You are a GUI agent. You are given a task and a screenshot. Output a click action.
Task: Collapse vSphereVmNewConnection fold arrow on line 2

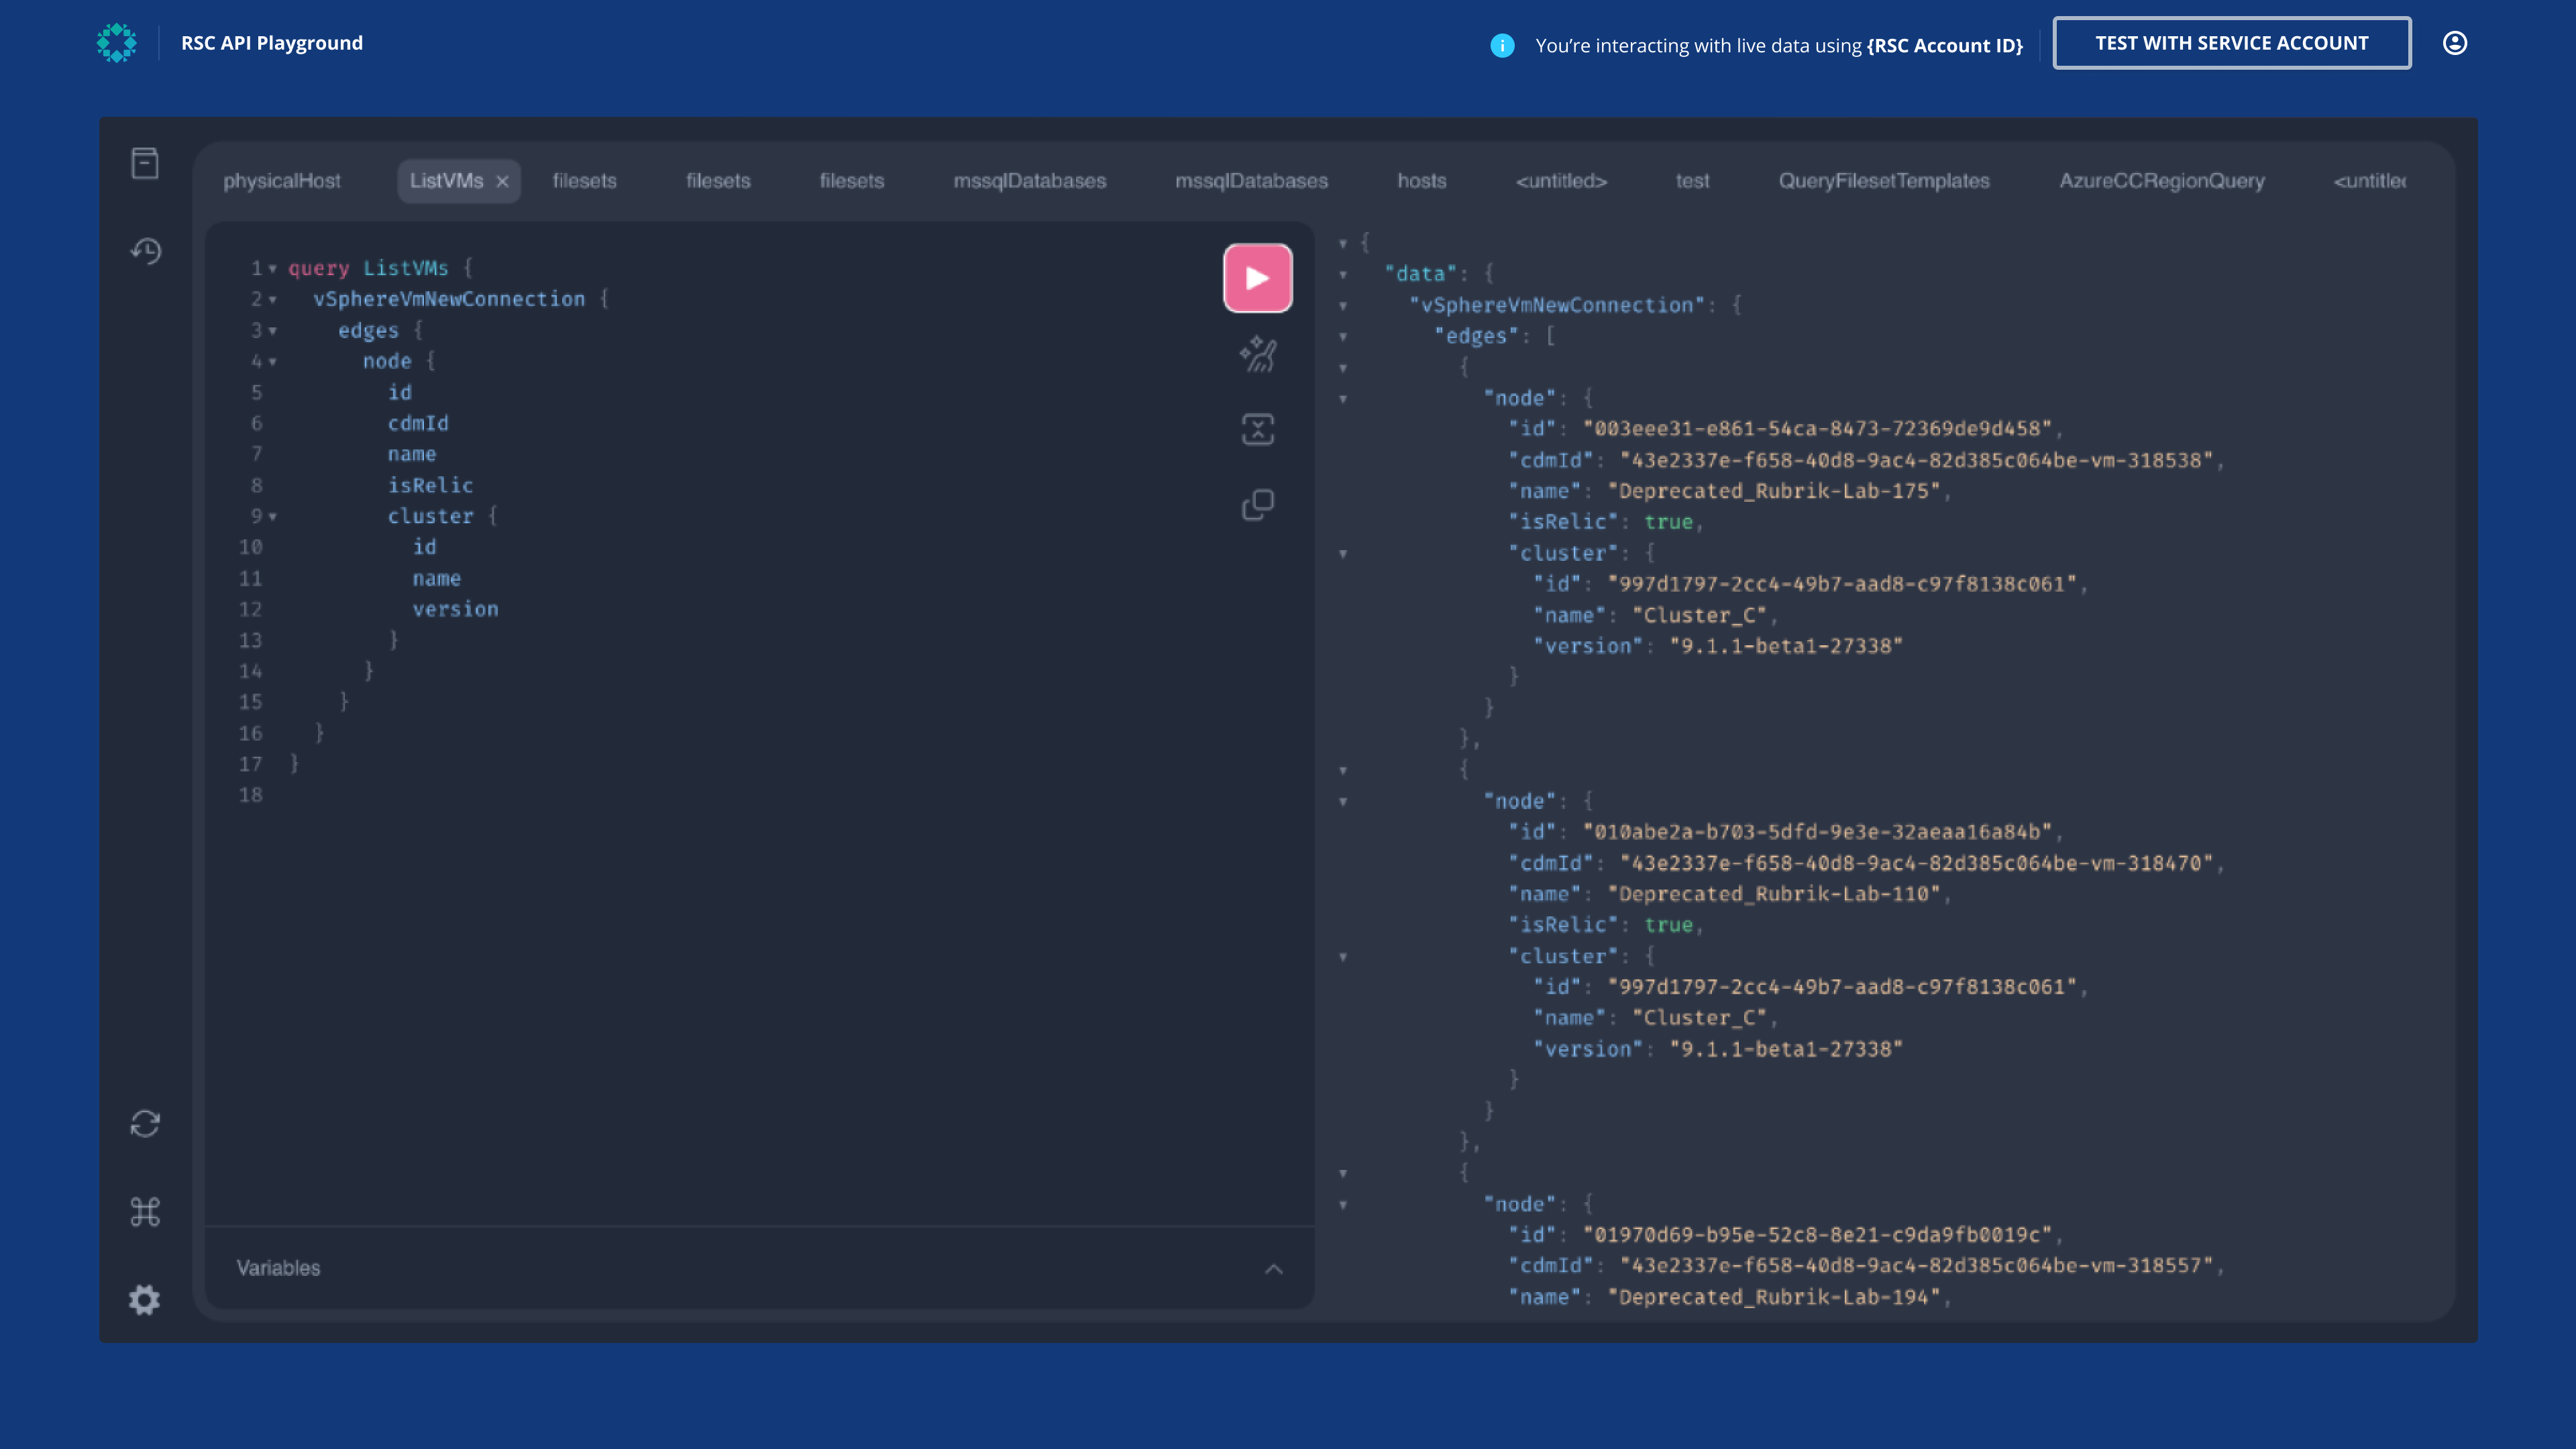[x=272, y=299]
